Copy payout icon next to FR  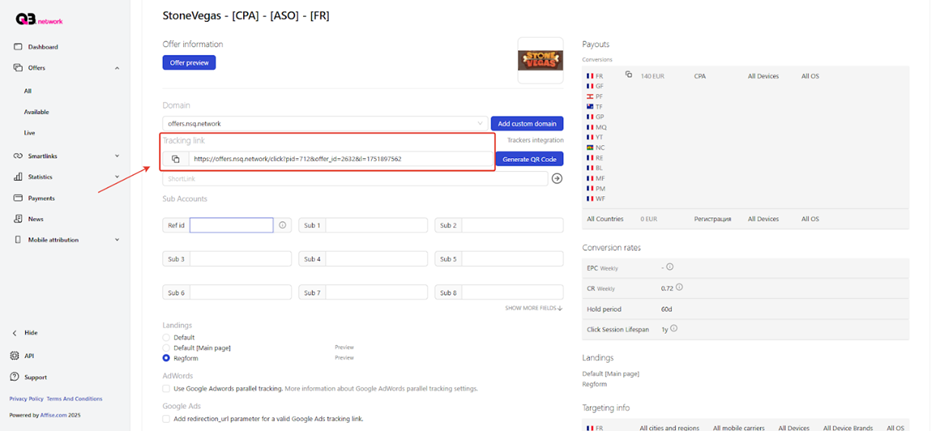pyautogui.click(x=628, y=75)
